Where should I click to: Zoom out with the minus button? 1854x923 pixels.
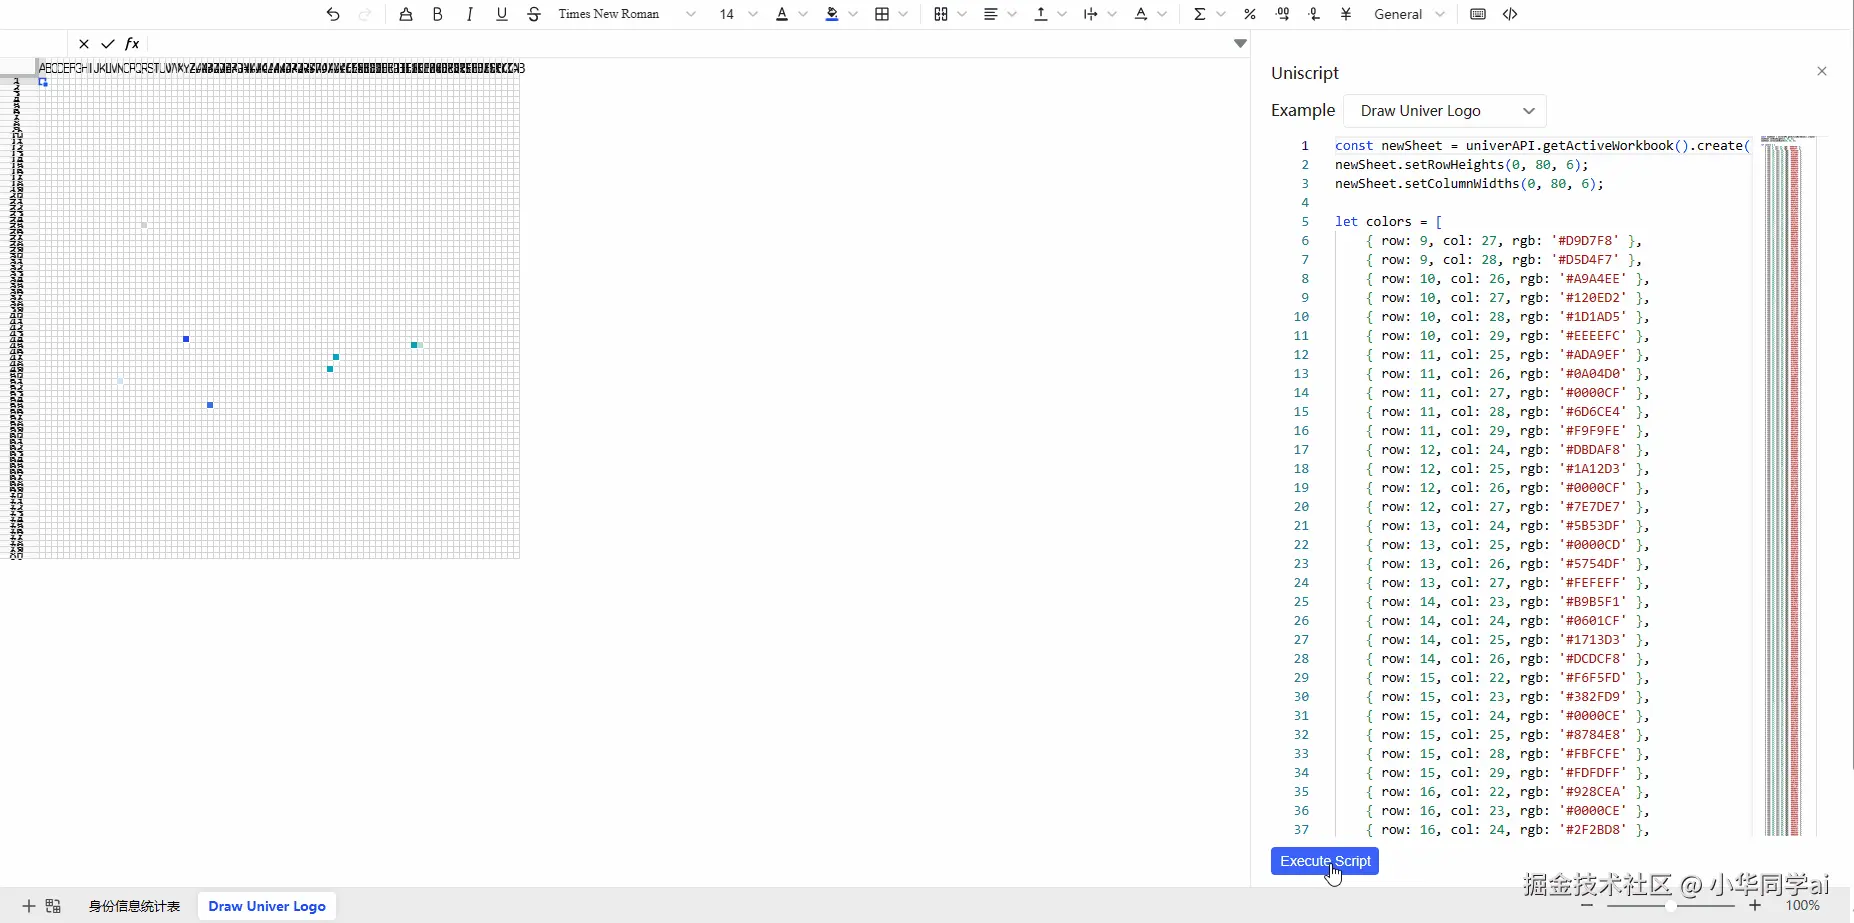pos(1587,905)
